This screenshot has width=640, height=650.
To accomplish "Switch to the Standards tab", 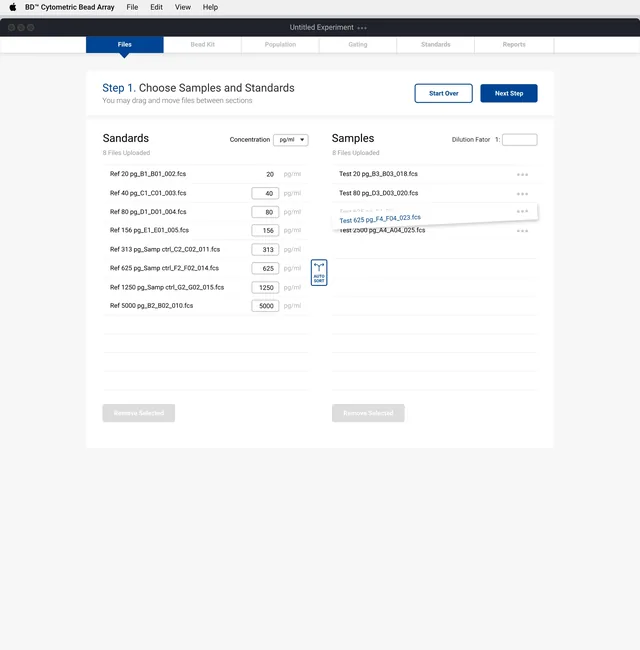I will tap(436, 44).
